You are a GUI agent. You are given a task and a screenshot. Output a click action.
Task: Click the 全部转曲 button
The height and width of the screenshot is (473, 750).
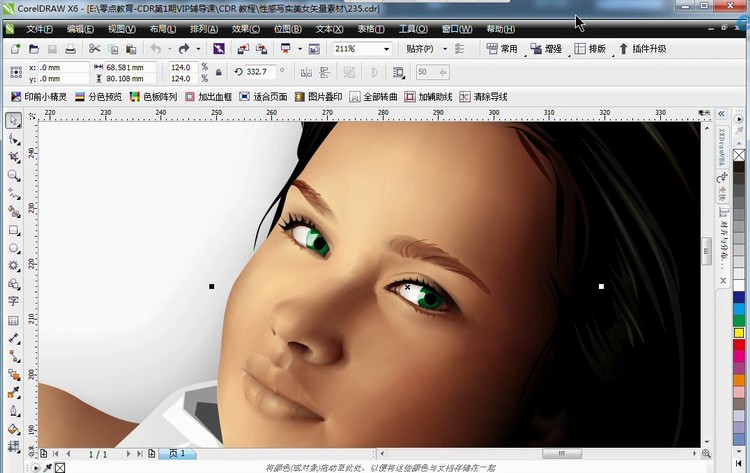(374, 97)
